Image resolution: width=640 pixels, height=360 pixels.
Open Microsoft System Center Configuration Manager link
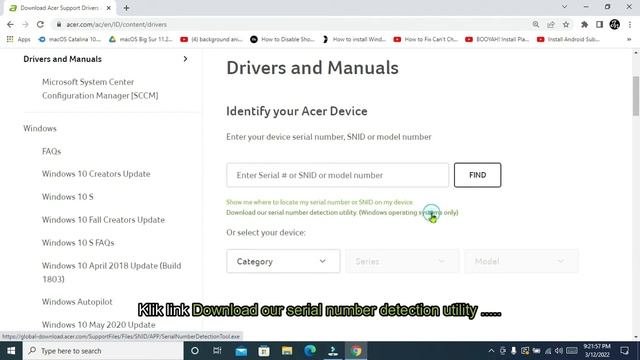(100, 89)
